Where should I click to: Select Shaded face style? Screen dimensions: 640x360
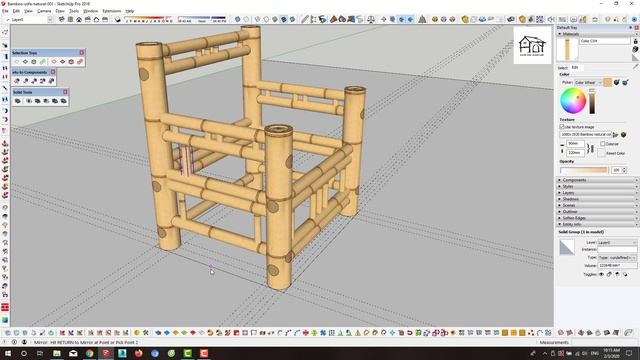coord(275,19)
